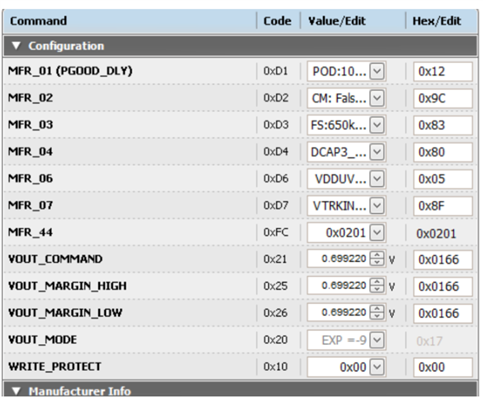
Task: Click code 0x21 cell
Action: 275,259
